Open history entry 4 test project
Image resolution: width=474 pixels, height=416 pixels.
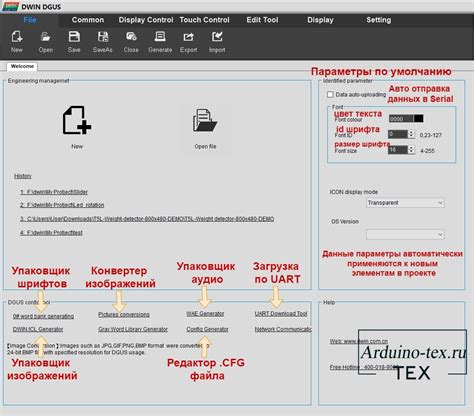[51, 233]
